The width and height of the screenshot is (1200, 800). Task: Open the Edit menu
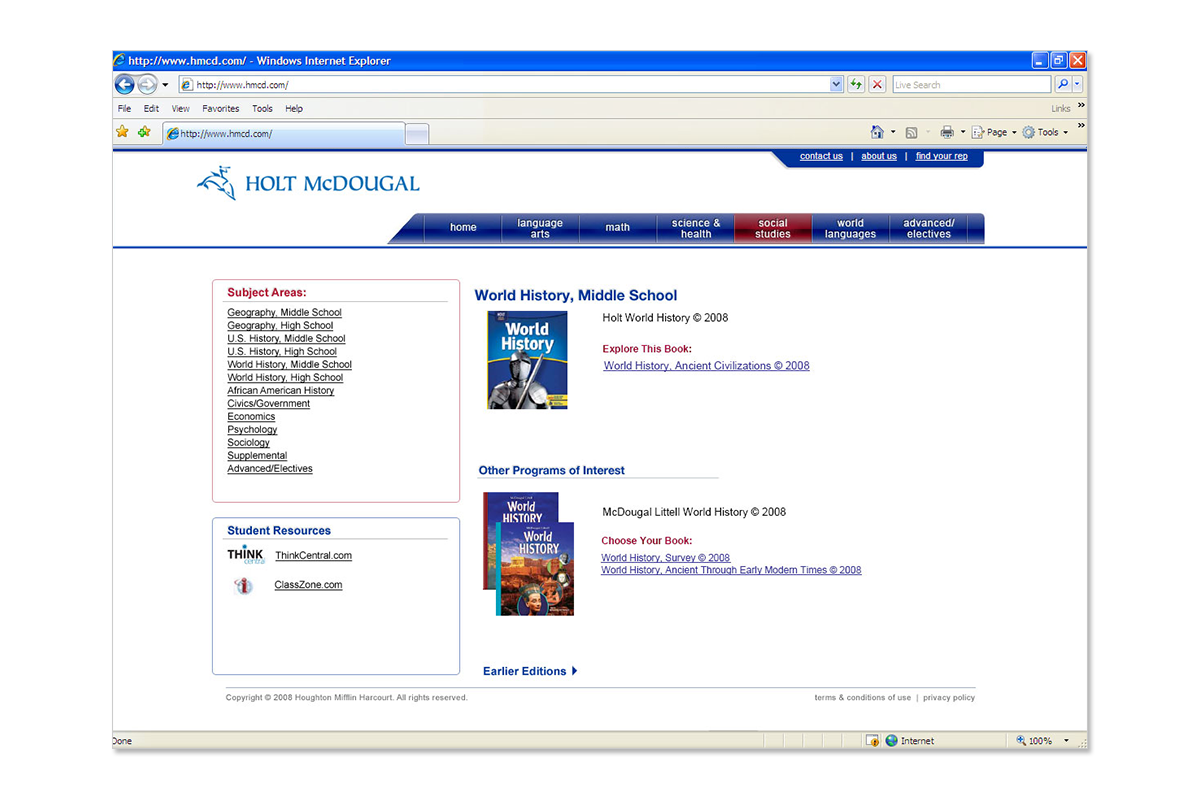pyautogui.click(x=151, y=109)
